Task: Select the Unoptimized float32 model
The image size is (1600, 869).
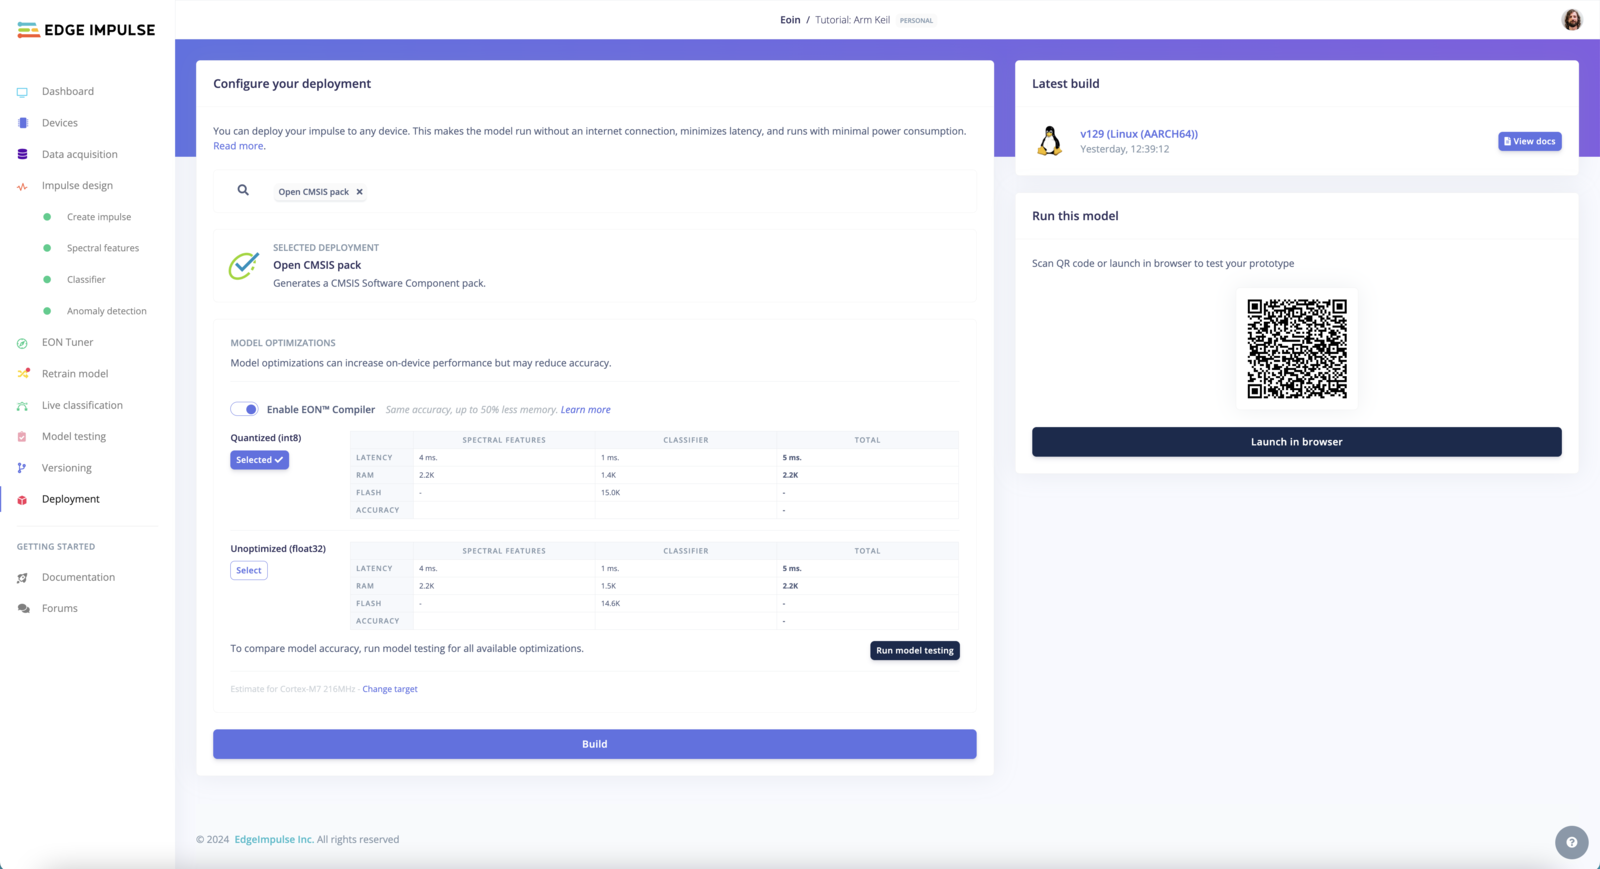Action: pos(249,570)
